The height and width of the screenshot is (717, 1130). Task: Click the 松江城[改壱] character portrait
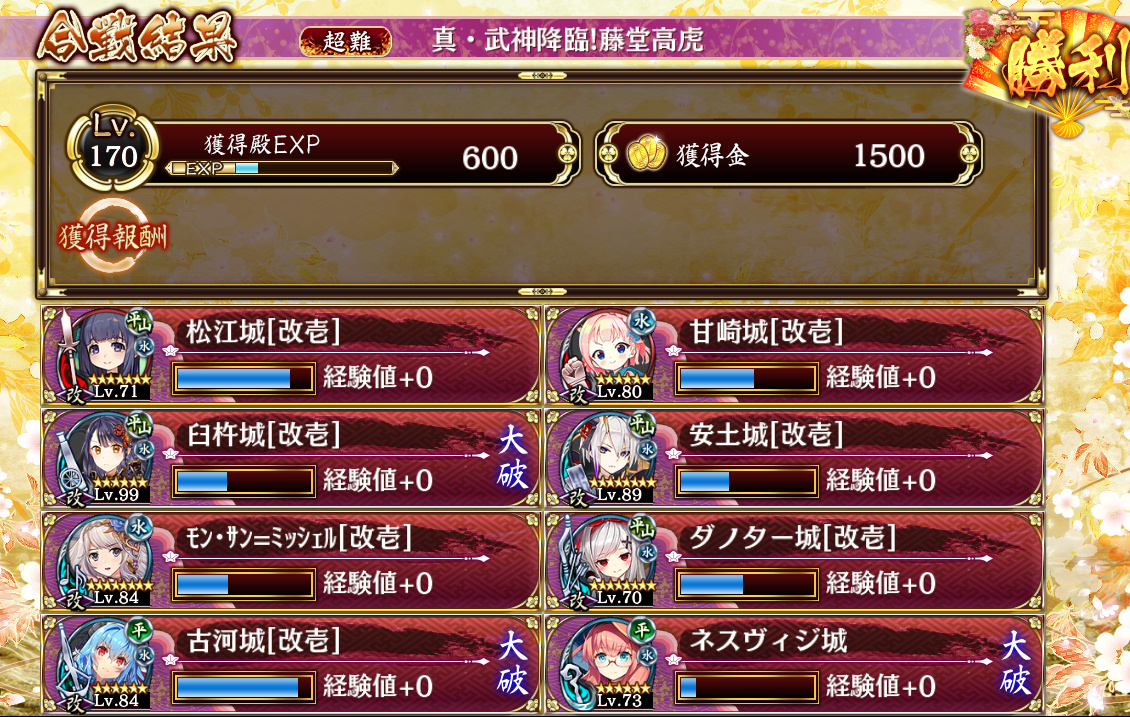point(104,354)
